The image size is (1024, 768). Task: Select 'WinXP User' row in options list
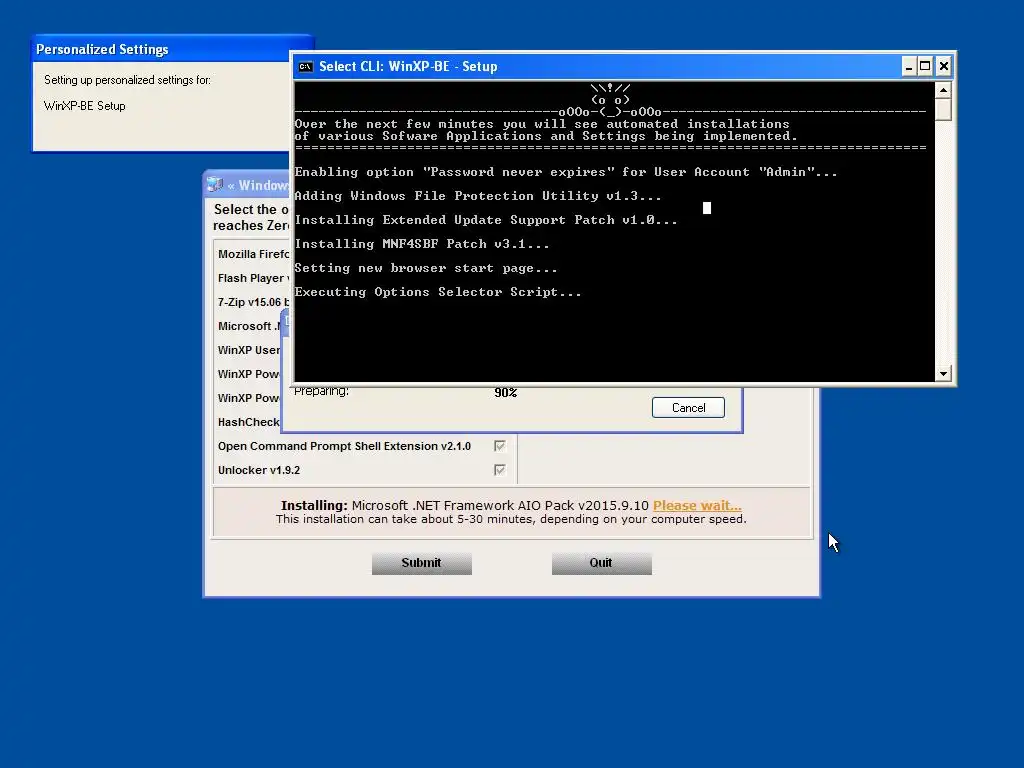pos(248,350)
